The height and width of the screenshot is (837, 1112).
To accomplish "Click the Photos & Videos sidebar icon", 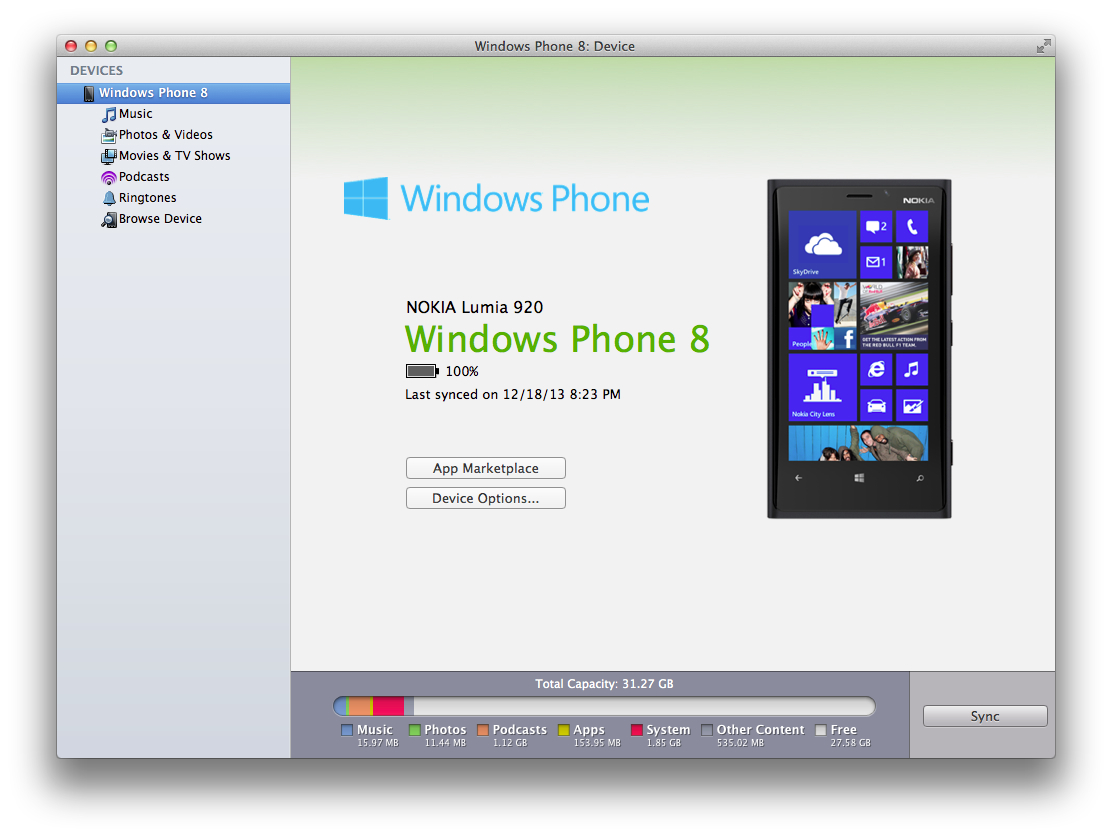I will 109,135.
